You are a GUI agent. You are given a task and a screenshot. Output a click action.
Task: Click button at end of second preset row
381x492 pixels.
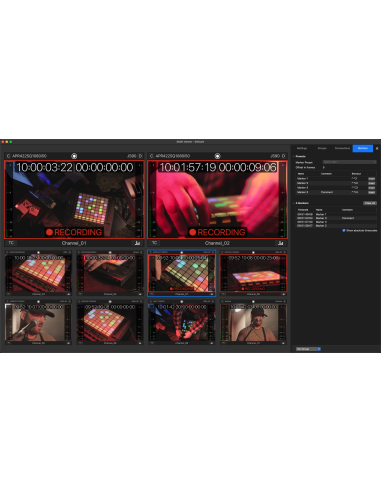(x=371, y=183)
